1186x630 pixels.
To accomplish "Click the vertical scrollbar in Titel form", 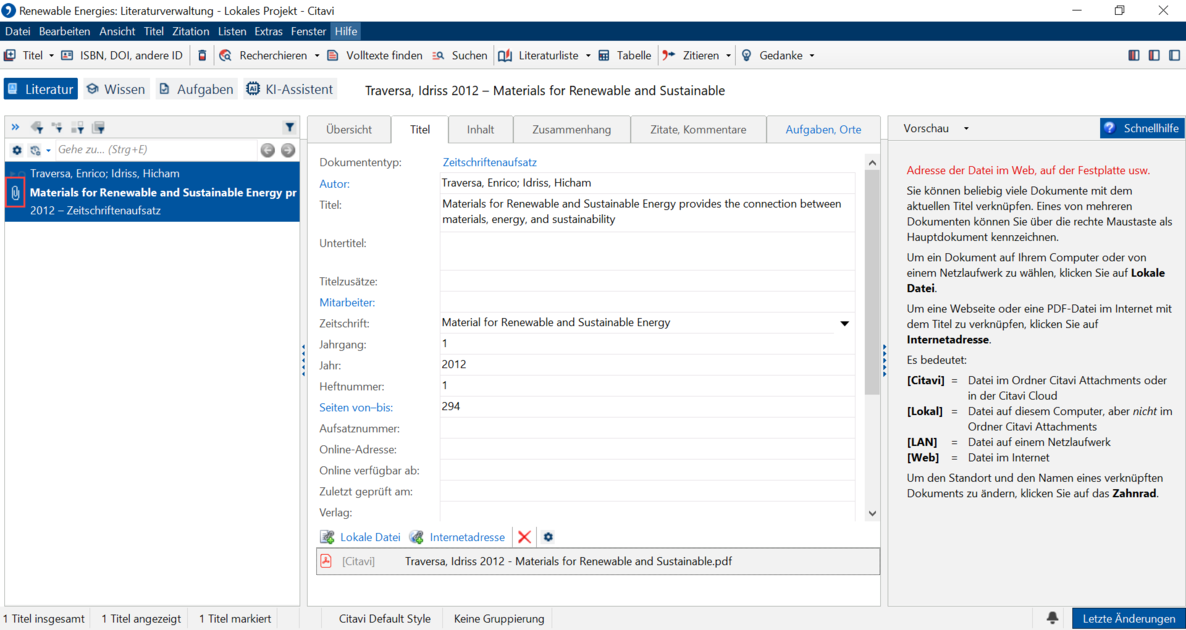I will (x=871, y=338).
